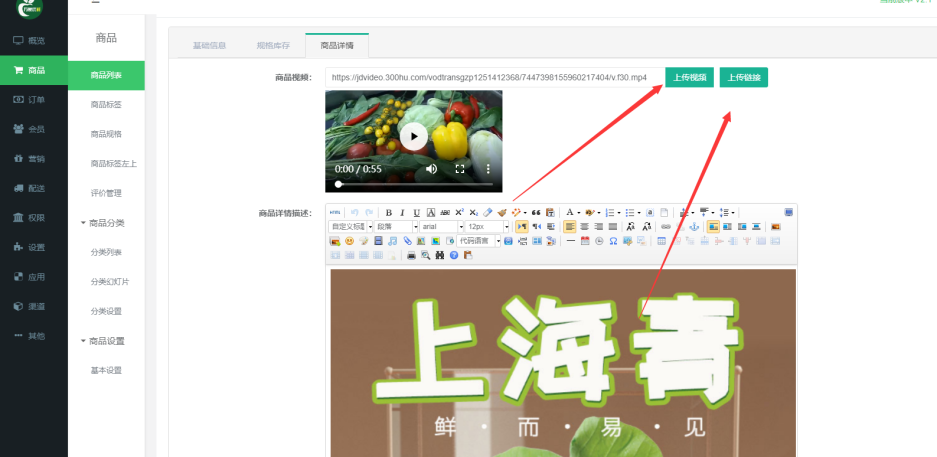Screen dimensions: 937x457
Task: Toggle superscript formatting
Action: 460,213
